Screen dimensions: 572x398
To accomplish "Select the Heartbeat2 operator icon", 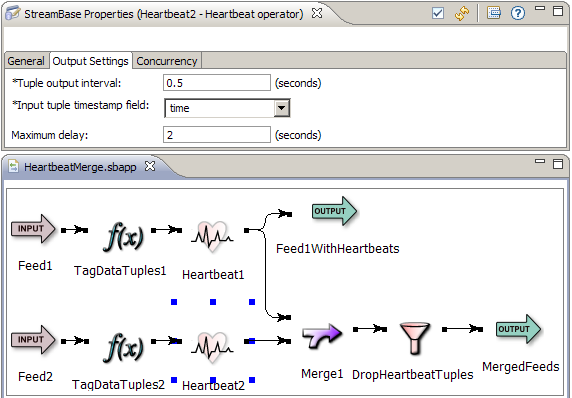I will [212, 347].
